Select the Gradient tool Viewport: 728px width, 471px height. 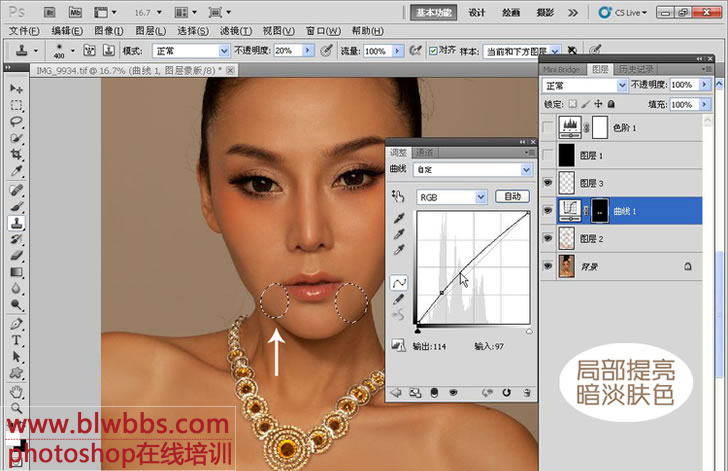(16, 272)
